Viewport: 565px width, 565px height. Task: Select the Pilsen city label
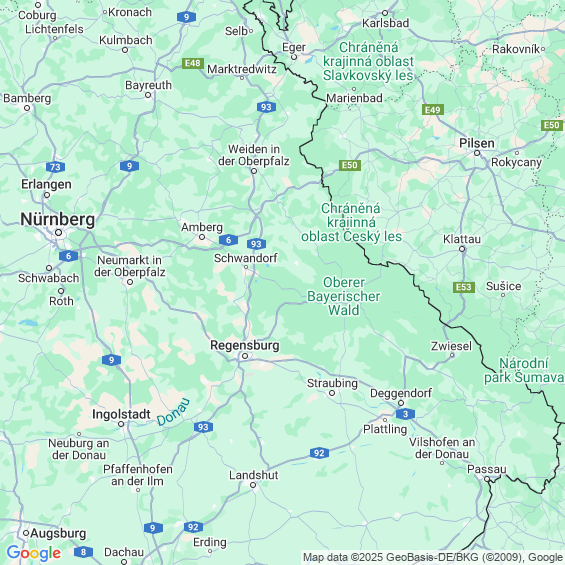tap(476, 143)
